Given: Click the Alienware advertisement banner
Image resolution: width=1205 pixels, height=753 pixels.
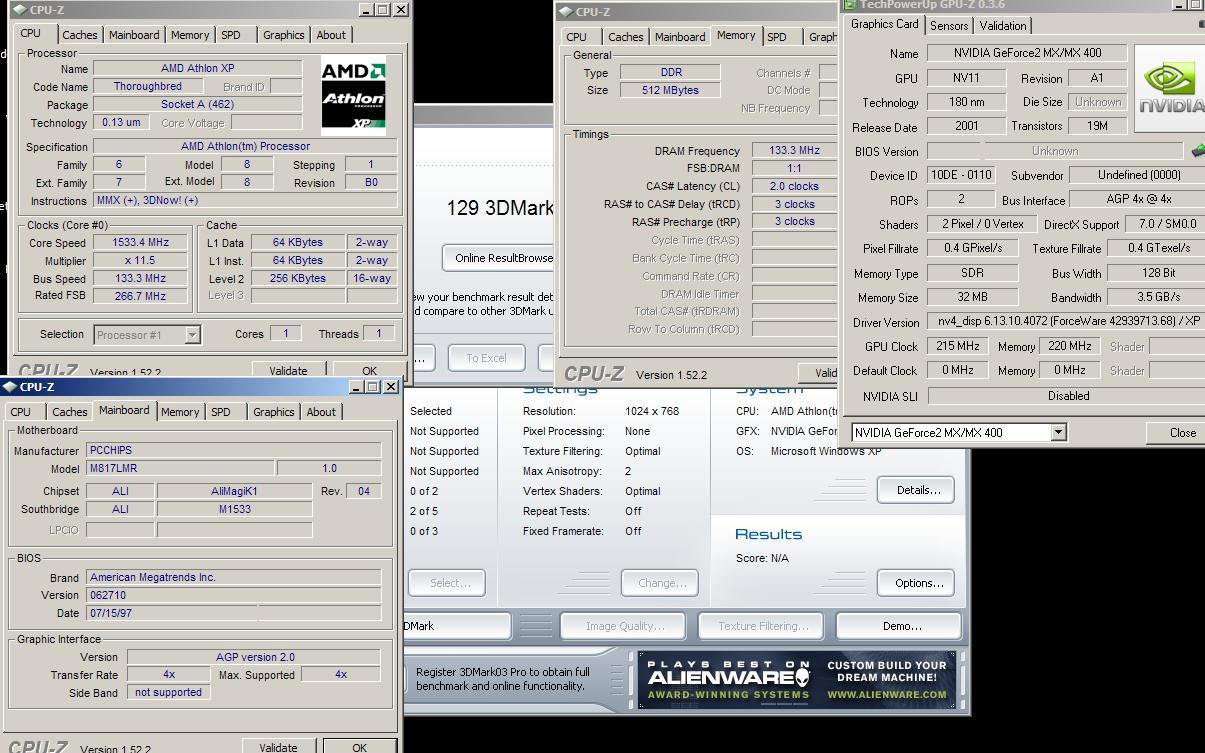Looking at the screenshot, I should (x=797, y=680).
